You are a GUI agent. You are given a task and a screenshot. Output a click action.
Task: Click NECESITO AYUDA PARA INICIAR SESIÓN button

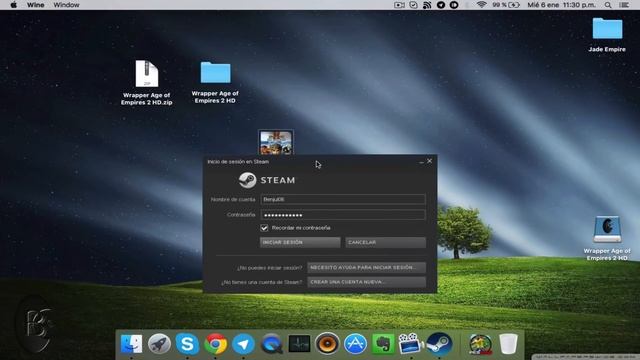click(367, 267)
